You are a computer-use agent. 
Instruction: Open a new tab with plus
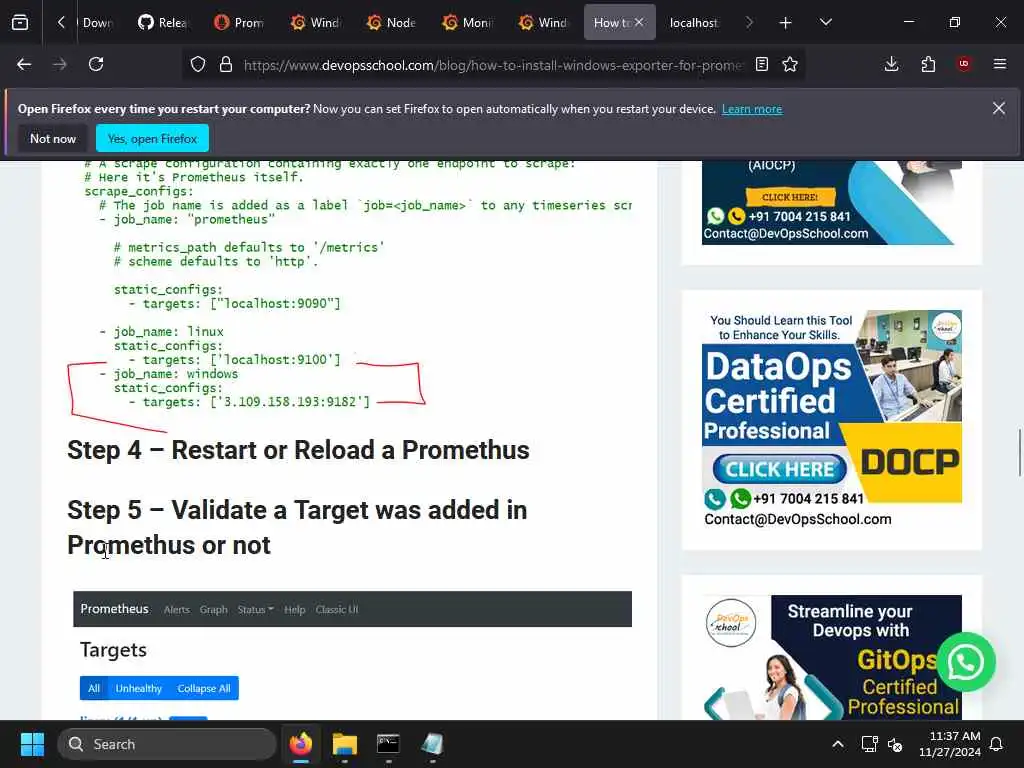(x=786, y=23)
